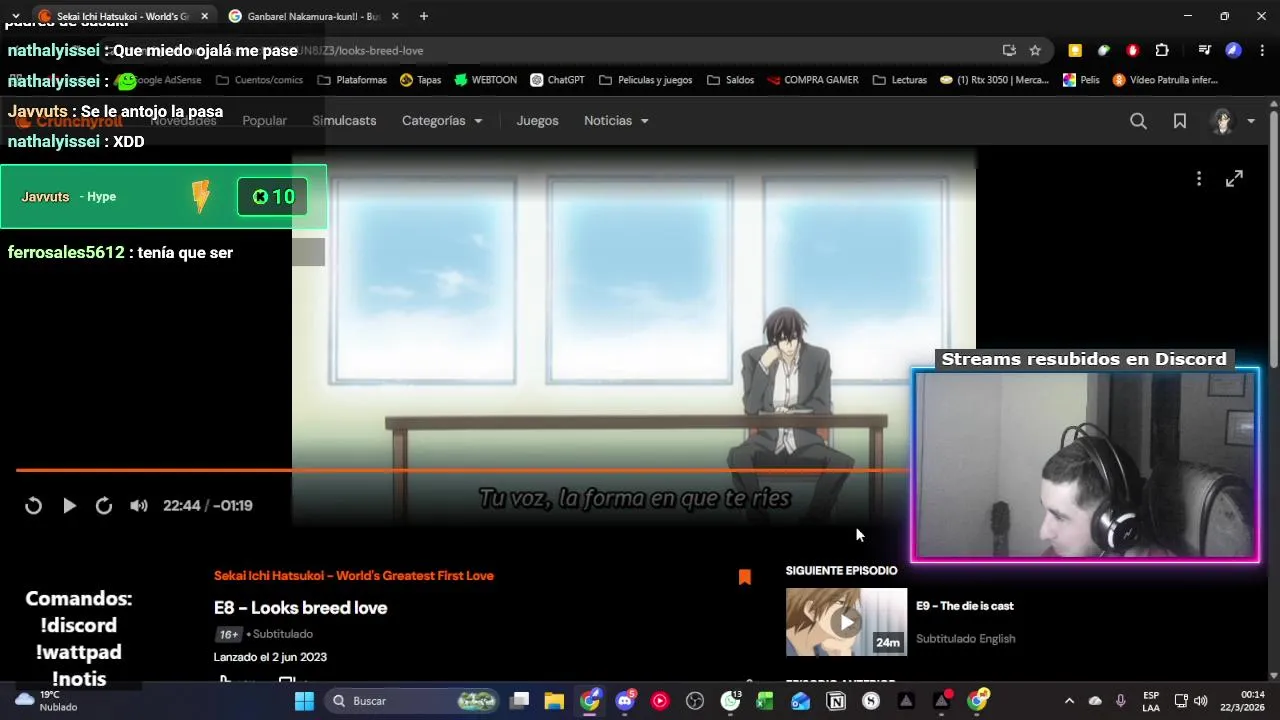Switch to the Sekai Ichi Hatsukoi tab
1280x720 pixels.
point(123,16)
